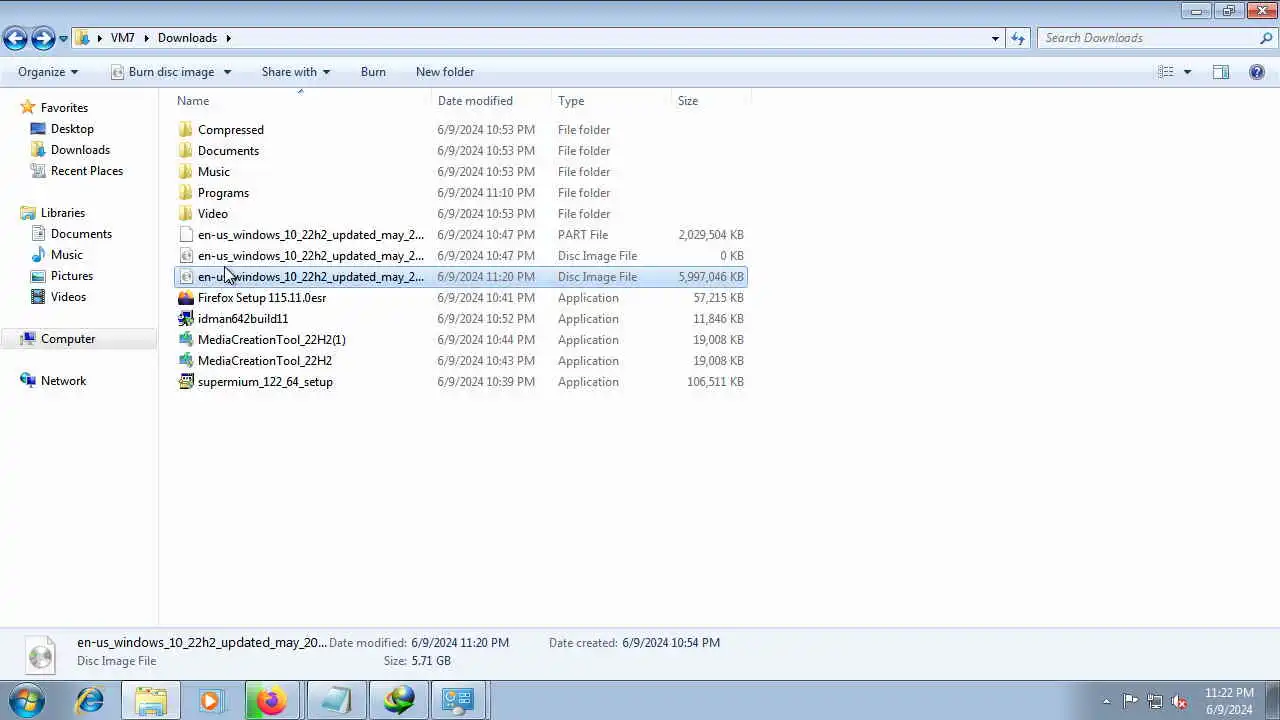Sort by the Type column header
Image resolution: width=1280 pixels, height=720 pixels.
(x=612, y=101)
